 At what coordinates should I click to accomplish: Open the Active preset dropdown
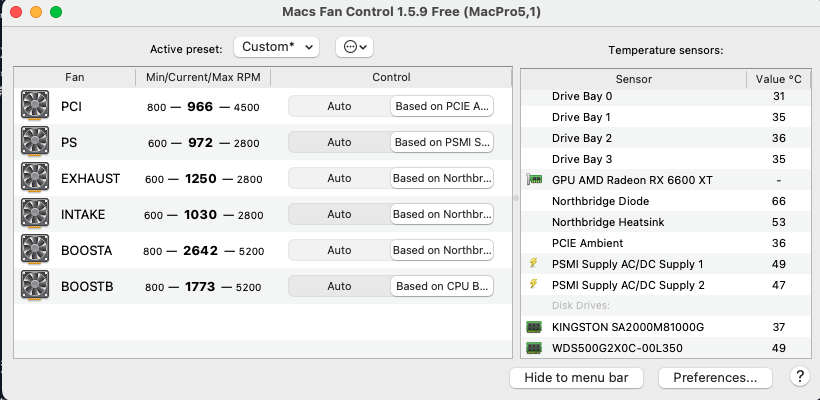pyautogui.click(x=276, y=47)
